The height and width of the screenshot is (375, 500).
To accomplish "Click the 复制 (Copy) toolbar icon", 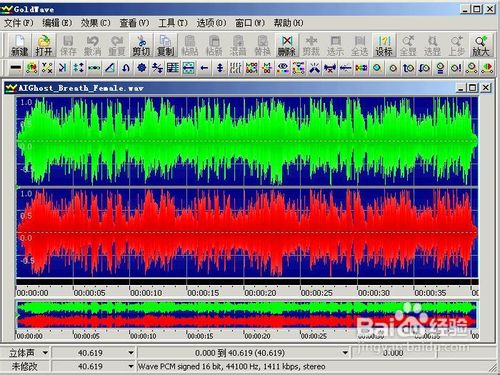I will [165, 45].
